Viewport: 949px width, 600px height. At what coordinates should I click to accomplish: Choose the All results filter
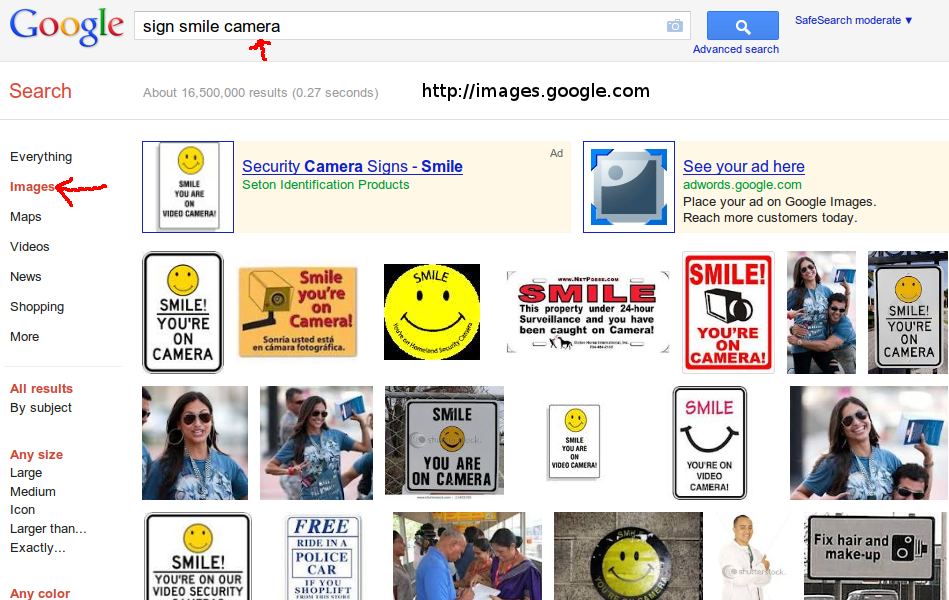click(41, 389)
